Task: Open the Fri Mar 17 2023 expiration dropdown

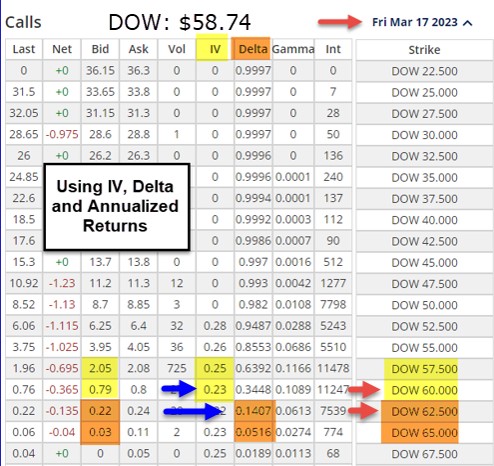Action: point(422,22)
